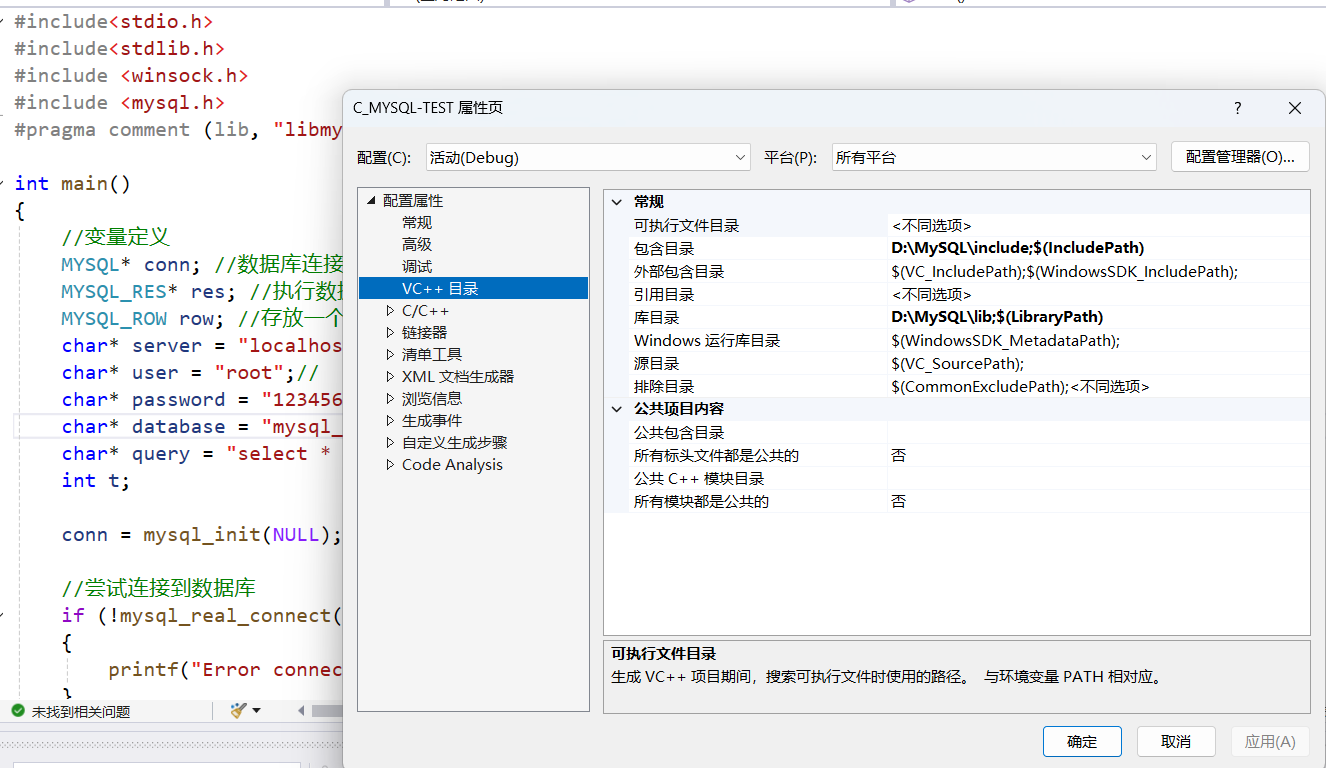Click the char* user = "root"; code line
The height and width of the screenshot is (768, 1326).
(x=189, y=372)
